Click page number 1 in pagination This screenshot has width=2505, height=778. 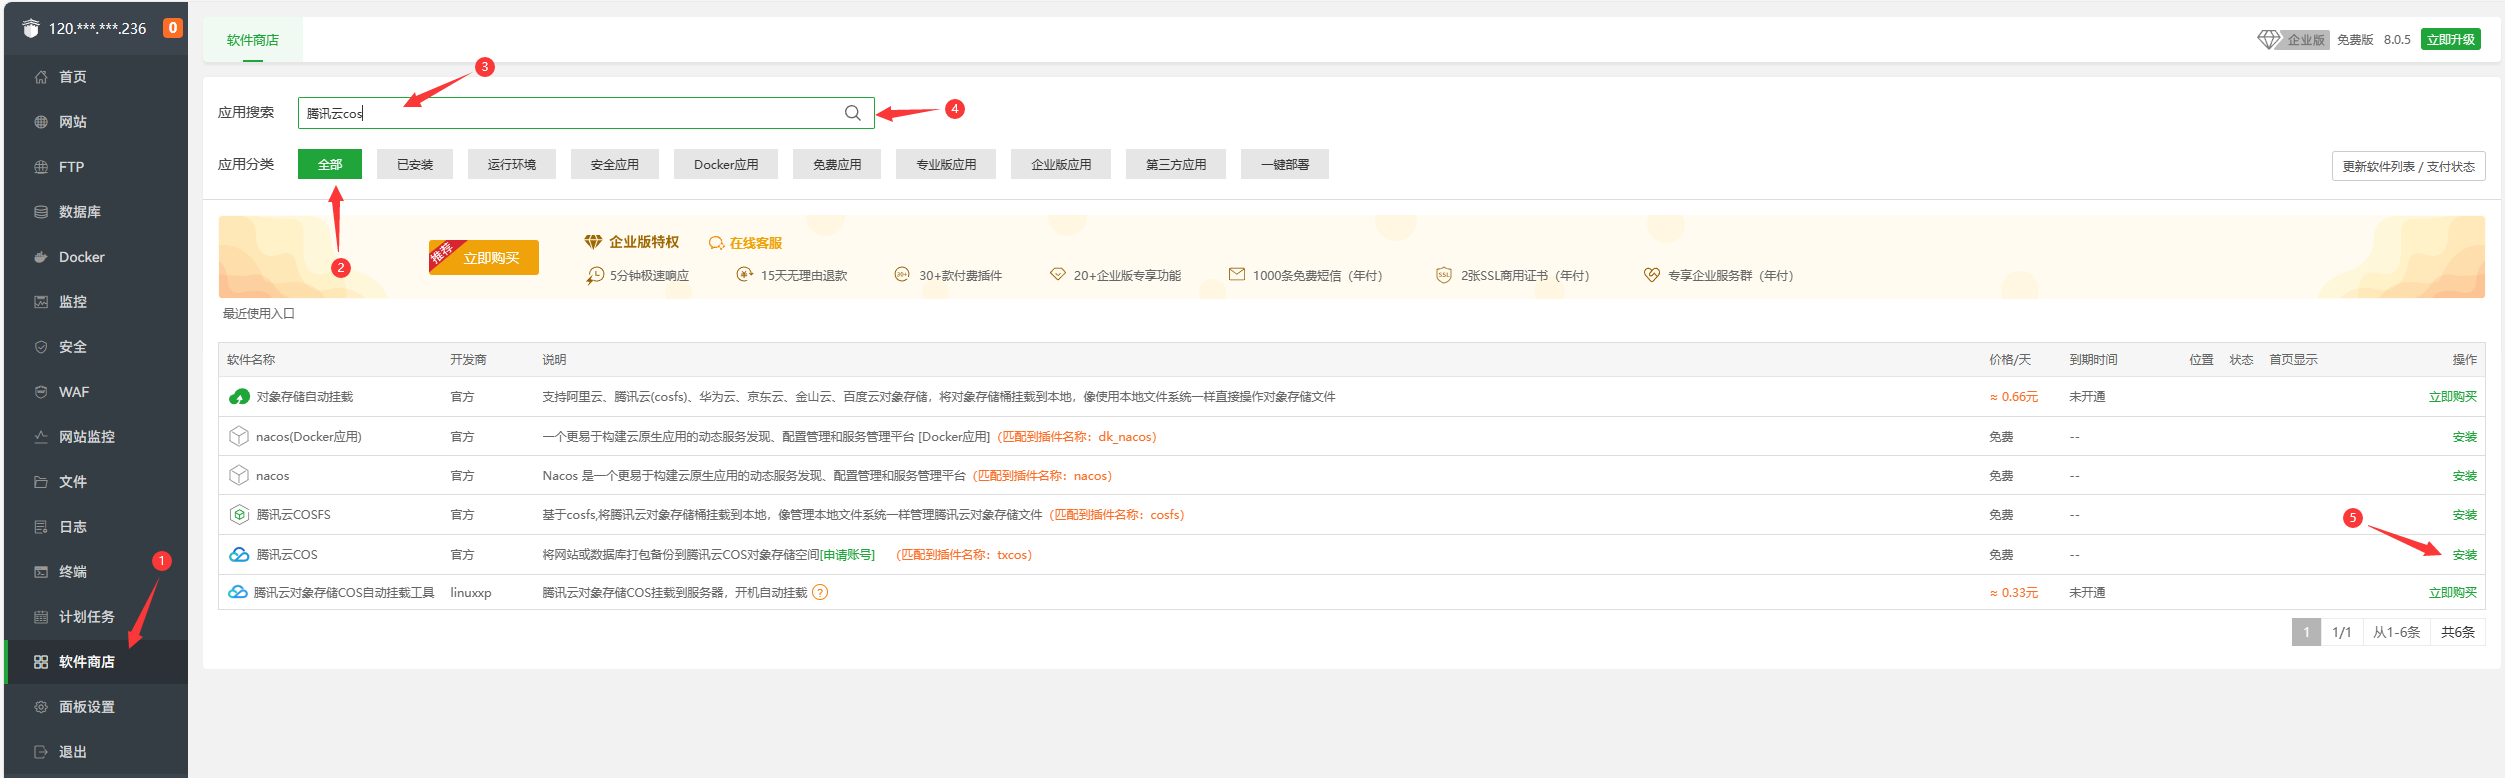[2306, 632]
